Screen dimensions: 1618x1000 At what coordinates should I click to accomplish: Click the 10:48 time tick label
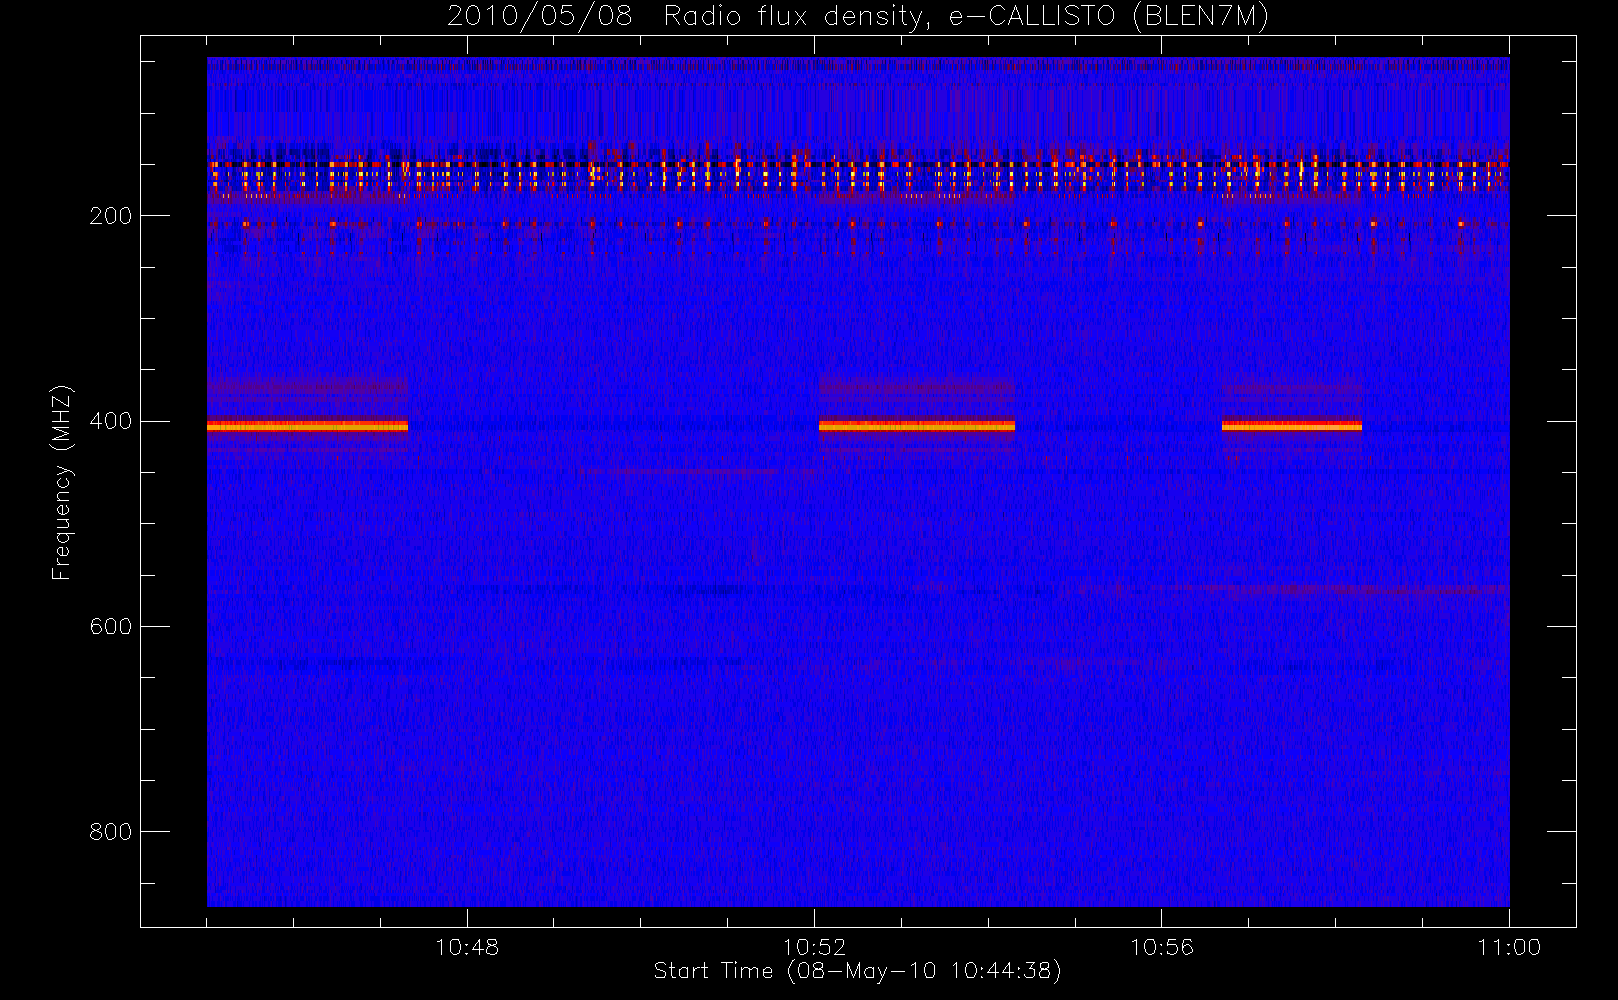coord(467,947)
